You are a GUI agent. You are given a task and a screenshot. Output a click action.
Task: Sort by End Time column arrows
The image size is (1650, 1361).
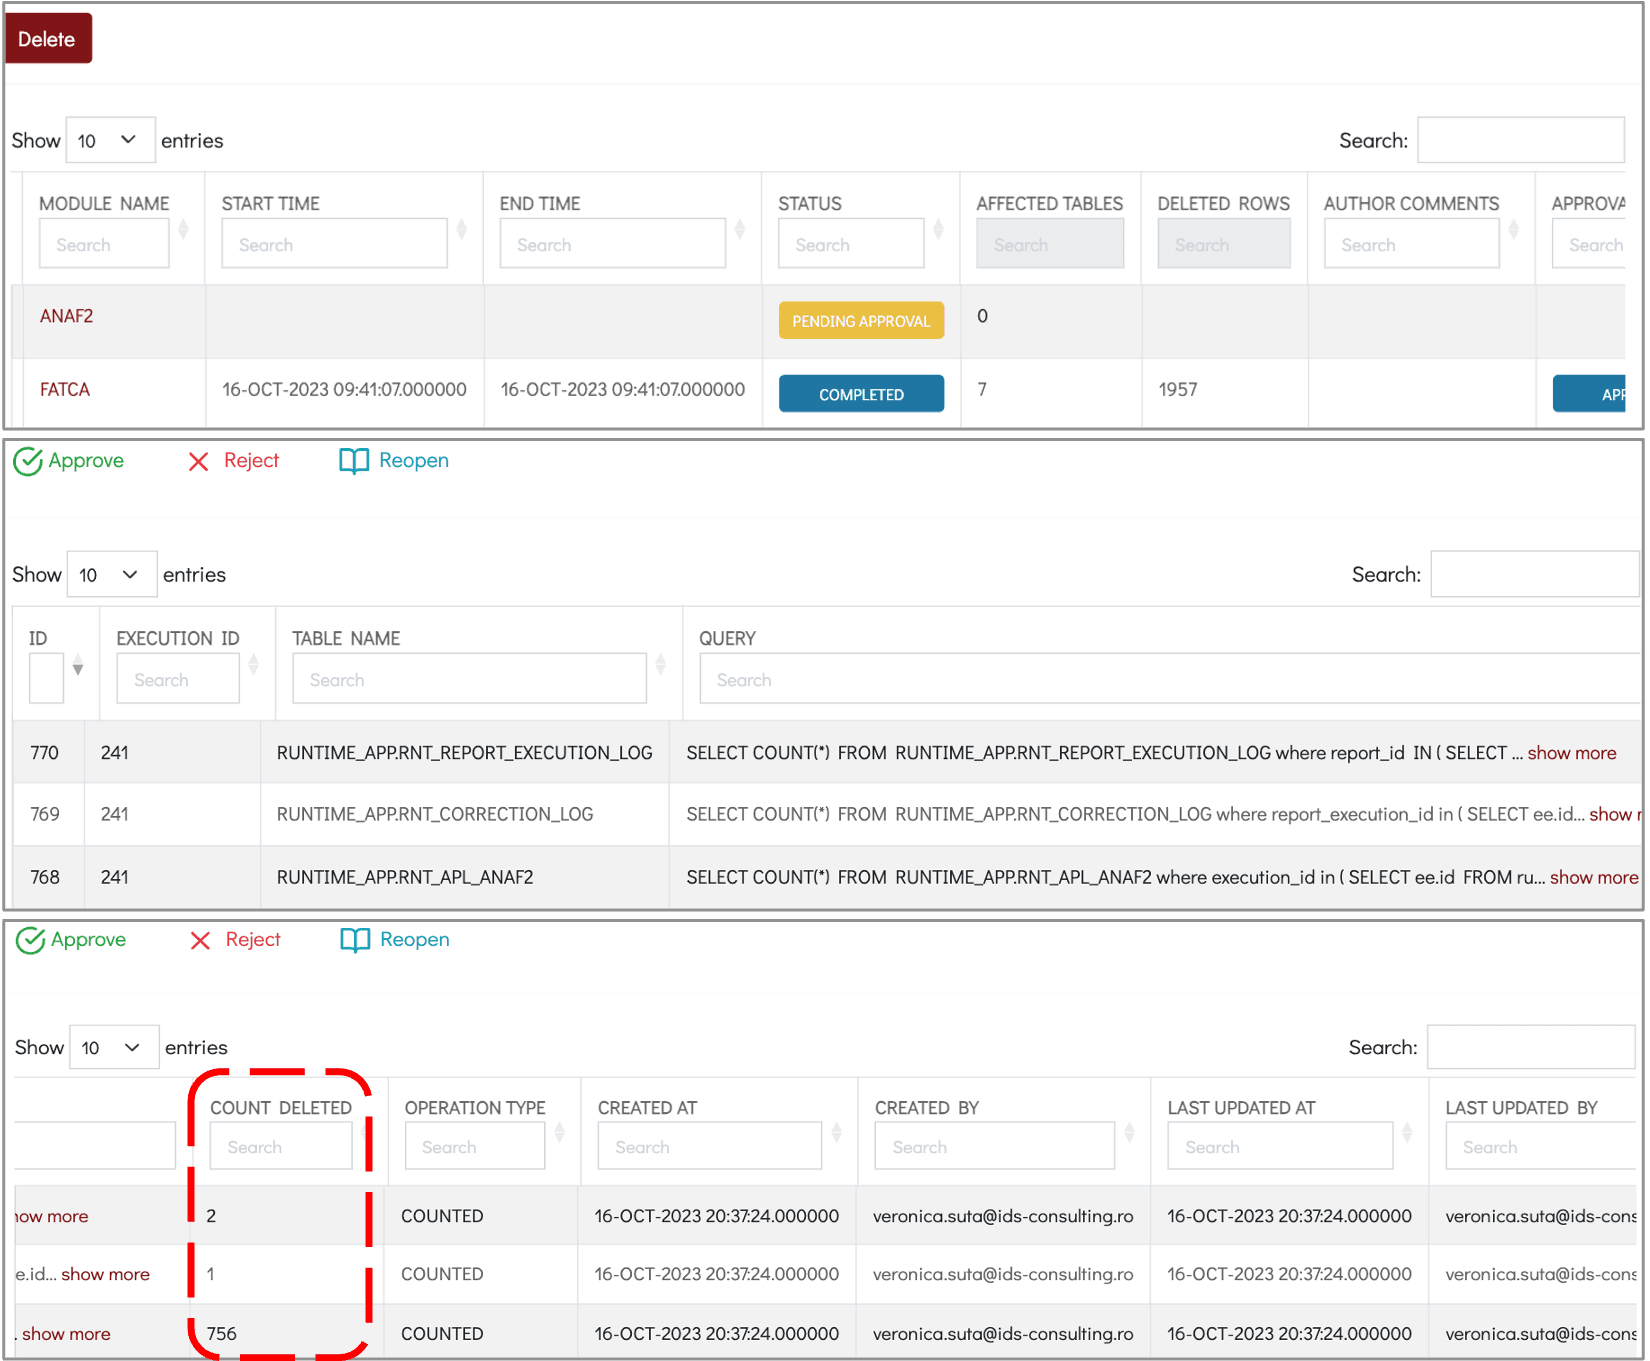739,230
